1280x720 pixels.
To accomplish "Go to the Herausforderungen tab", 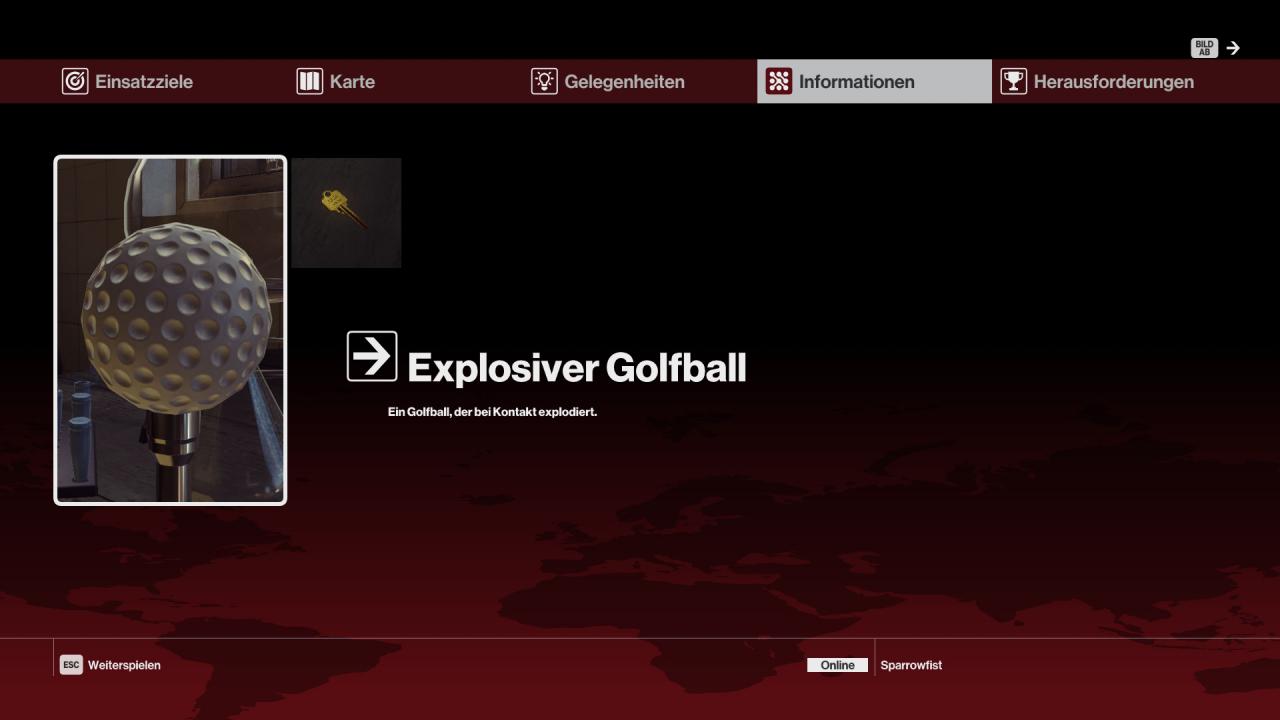I will (x=1109, y=81).
